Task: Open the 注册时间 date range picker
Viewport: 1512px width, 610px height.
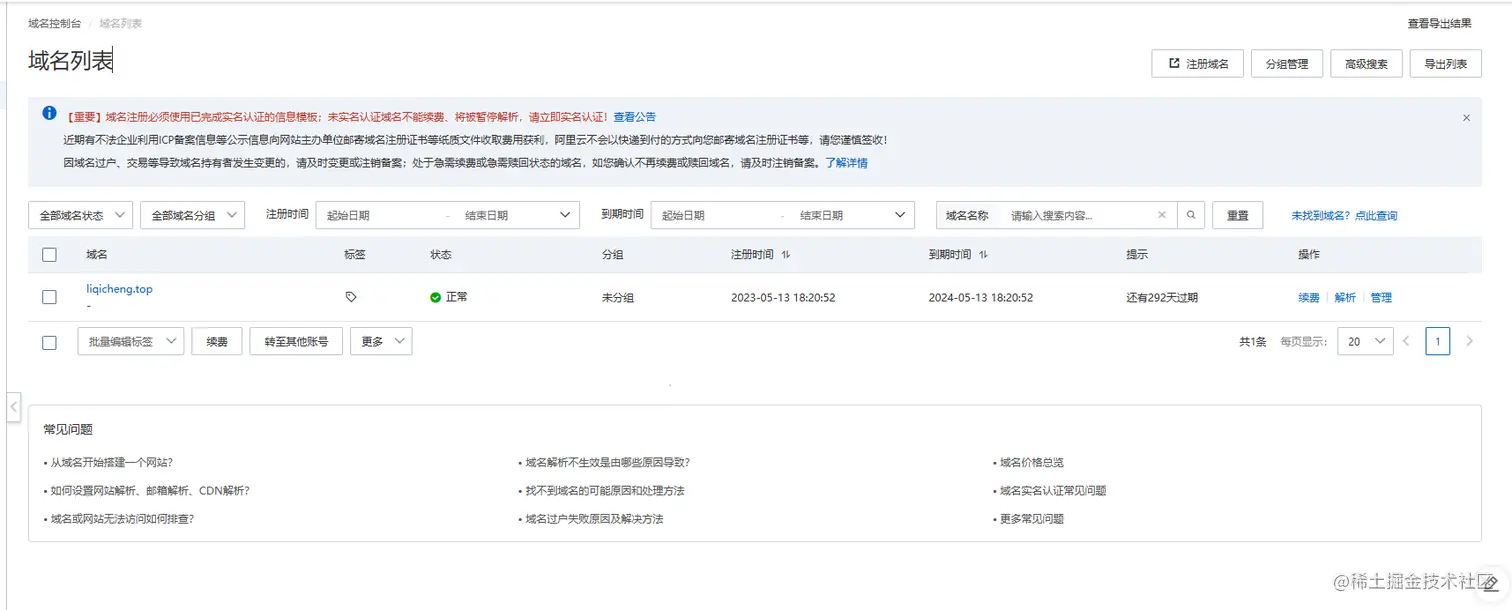Action: coord(448,215)
